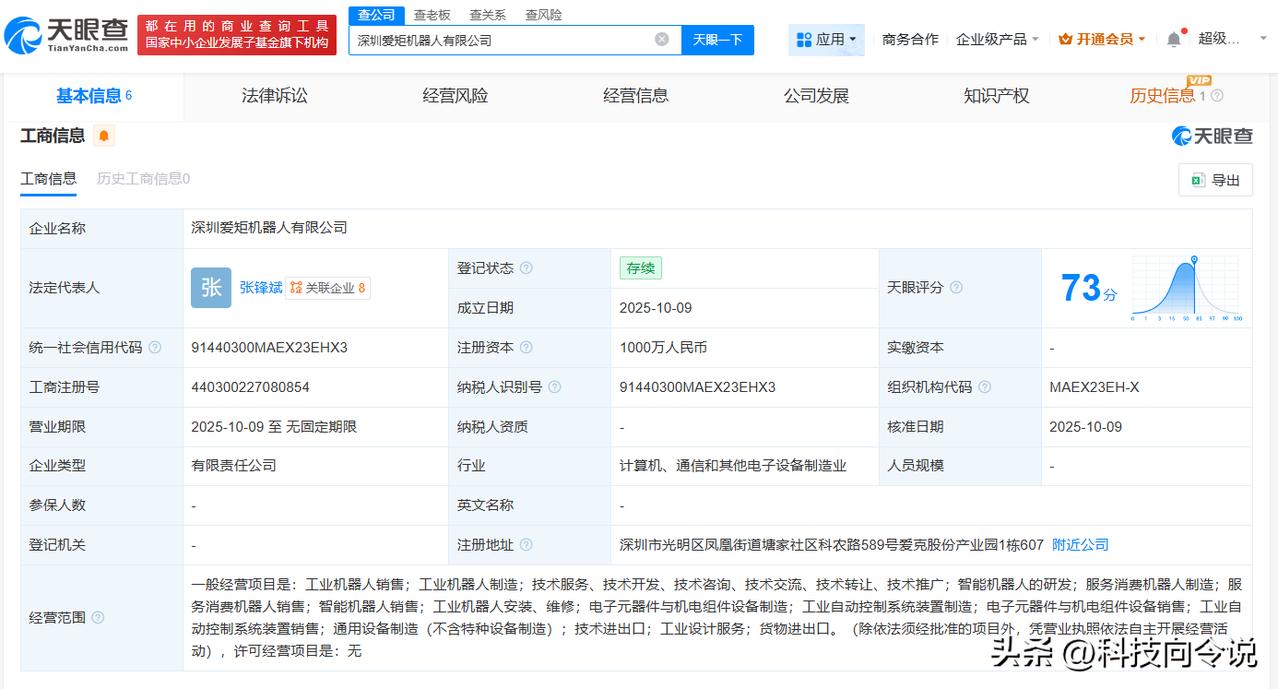Click the 天眼评分 bell curve chart
Screen dimensions: 1278x689
point(1187,288)
